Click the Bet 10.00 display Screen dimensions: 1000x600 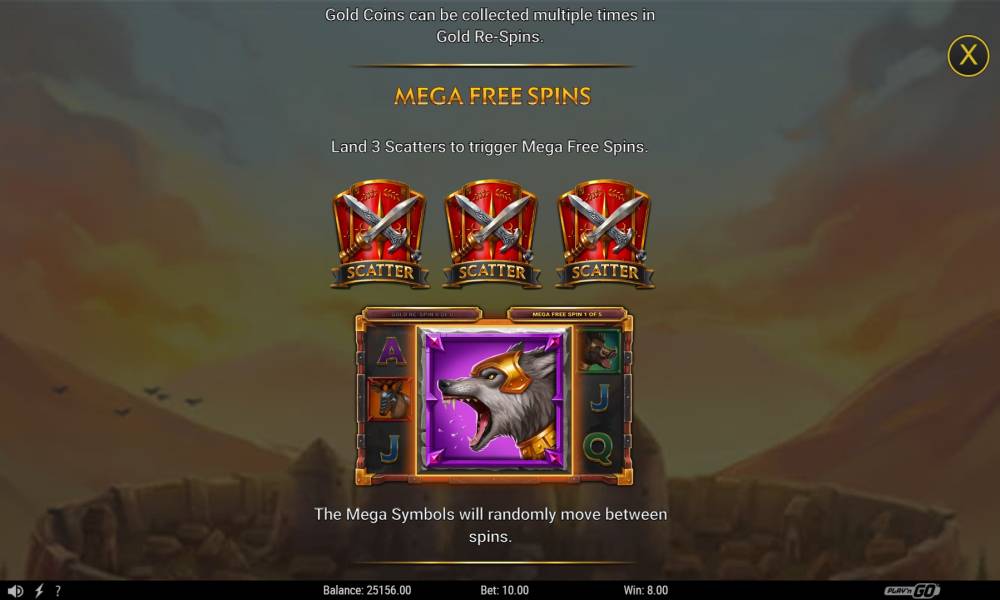(504, 590)
